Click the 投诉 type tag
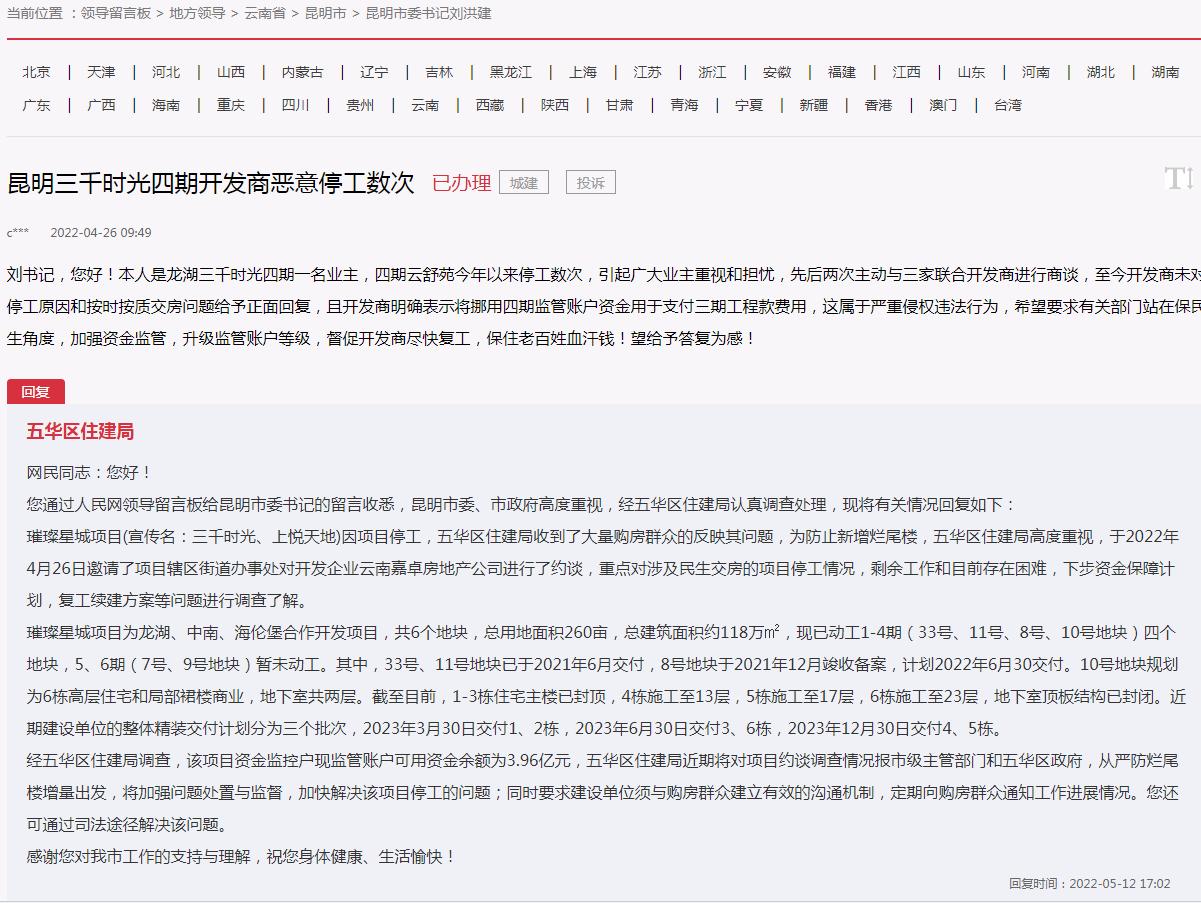1201x903 pixels. click(591, 183)
